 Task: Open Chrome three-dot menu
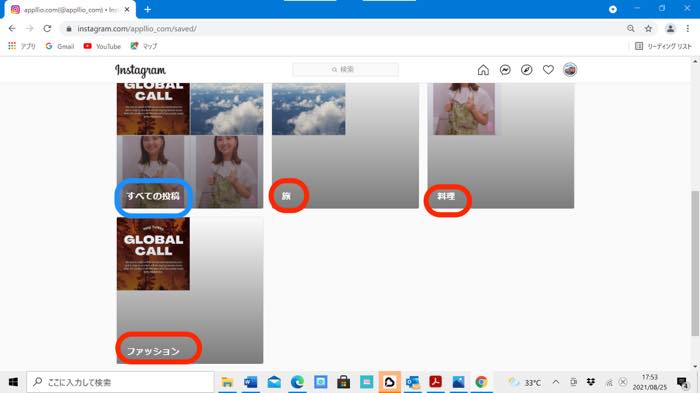(688, 29)
